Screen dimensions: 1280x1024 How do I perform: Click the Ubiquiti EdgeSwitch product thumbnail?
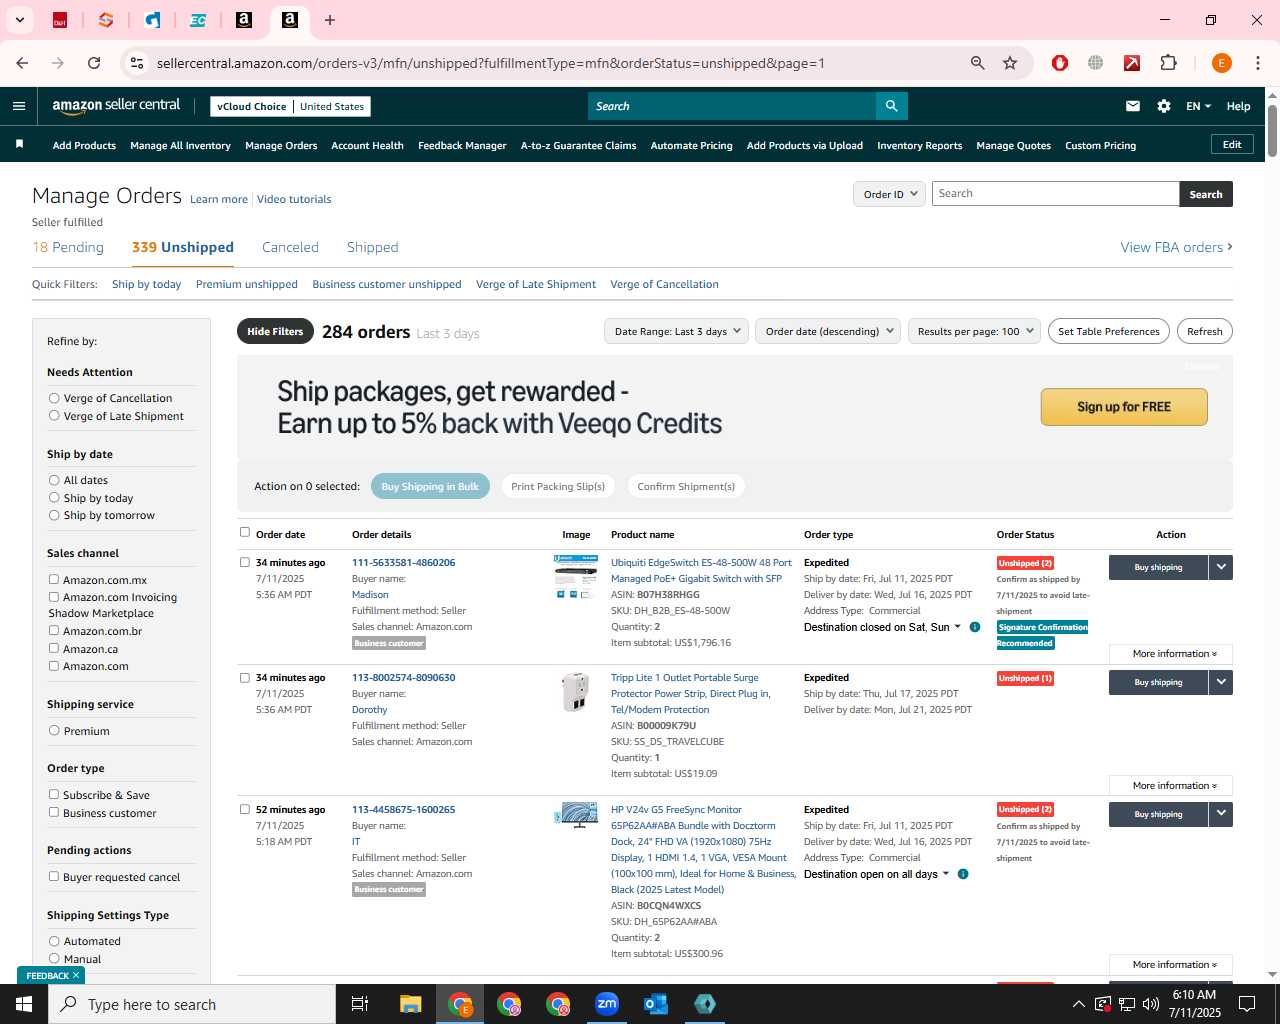(x=576, y=577)
